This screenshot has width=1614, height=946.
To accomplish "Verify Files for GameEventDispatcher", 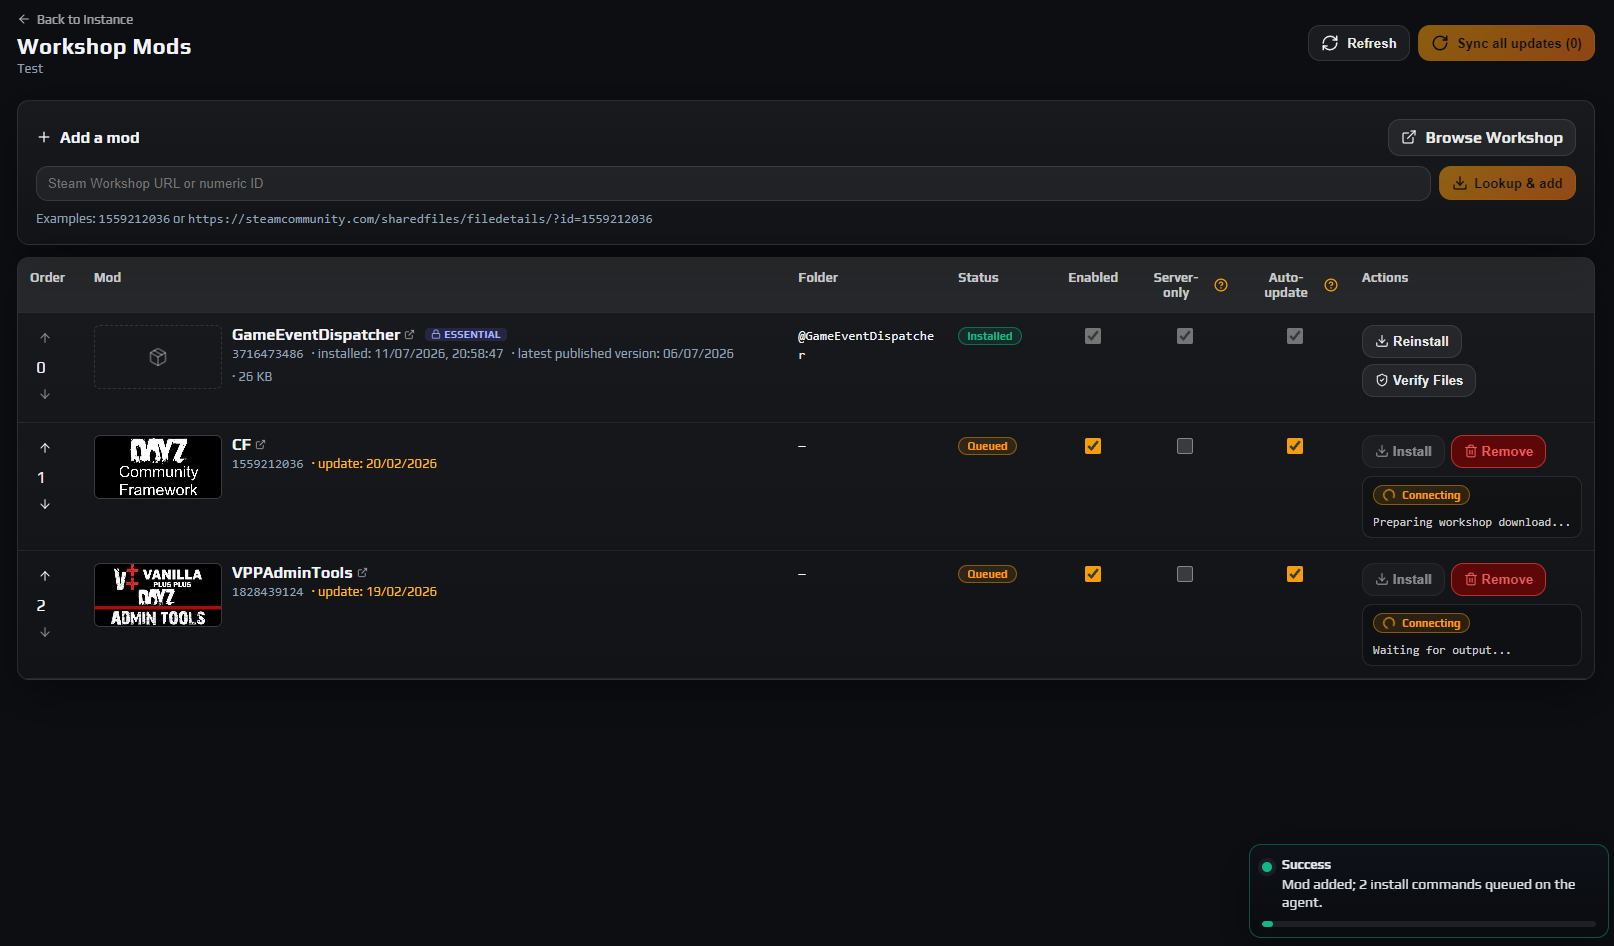I will tap(1419, 380).
